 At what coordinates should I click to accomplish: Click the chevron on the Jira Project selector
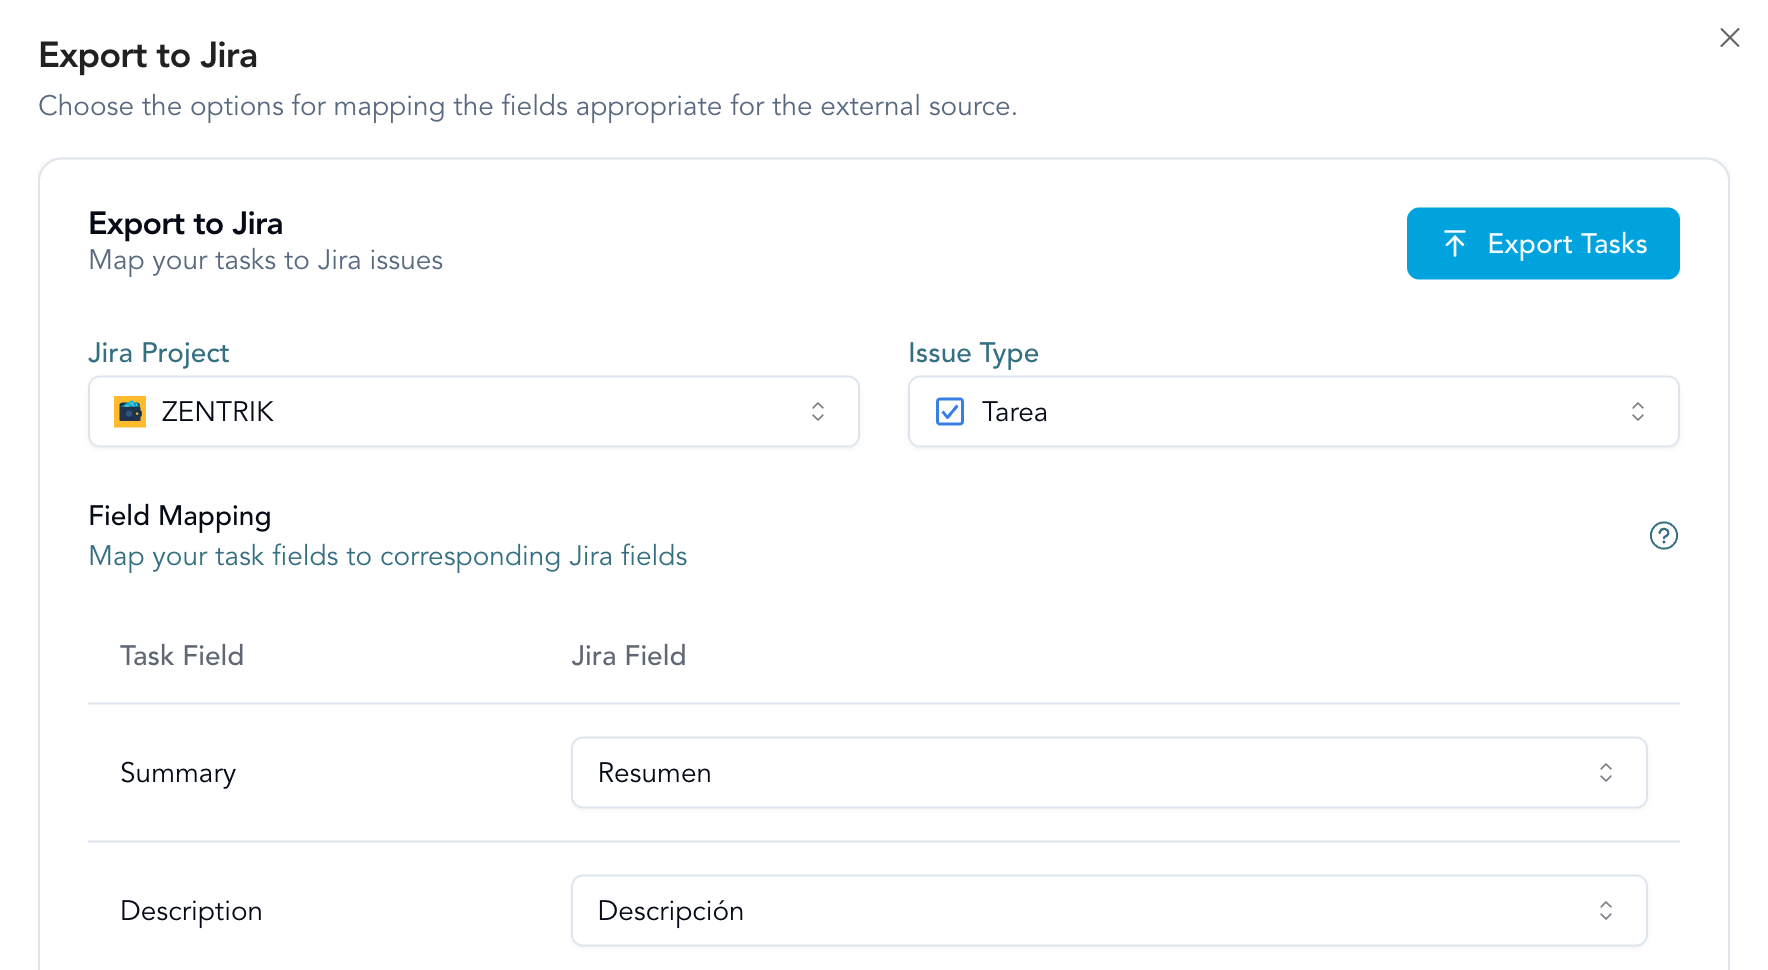coord(818,411)
